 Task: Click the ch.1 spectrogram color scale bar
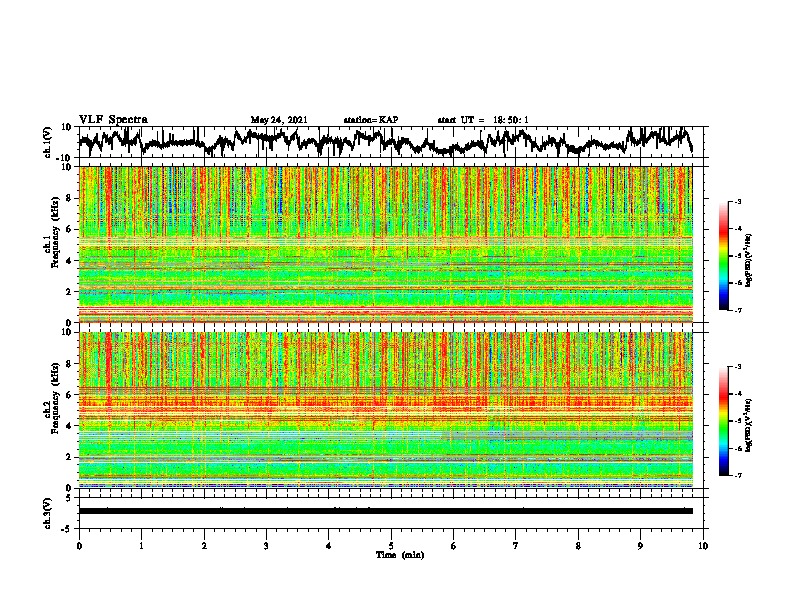point(724,256)
